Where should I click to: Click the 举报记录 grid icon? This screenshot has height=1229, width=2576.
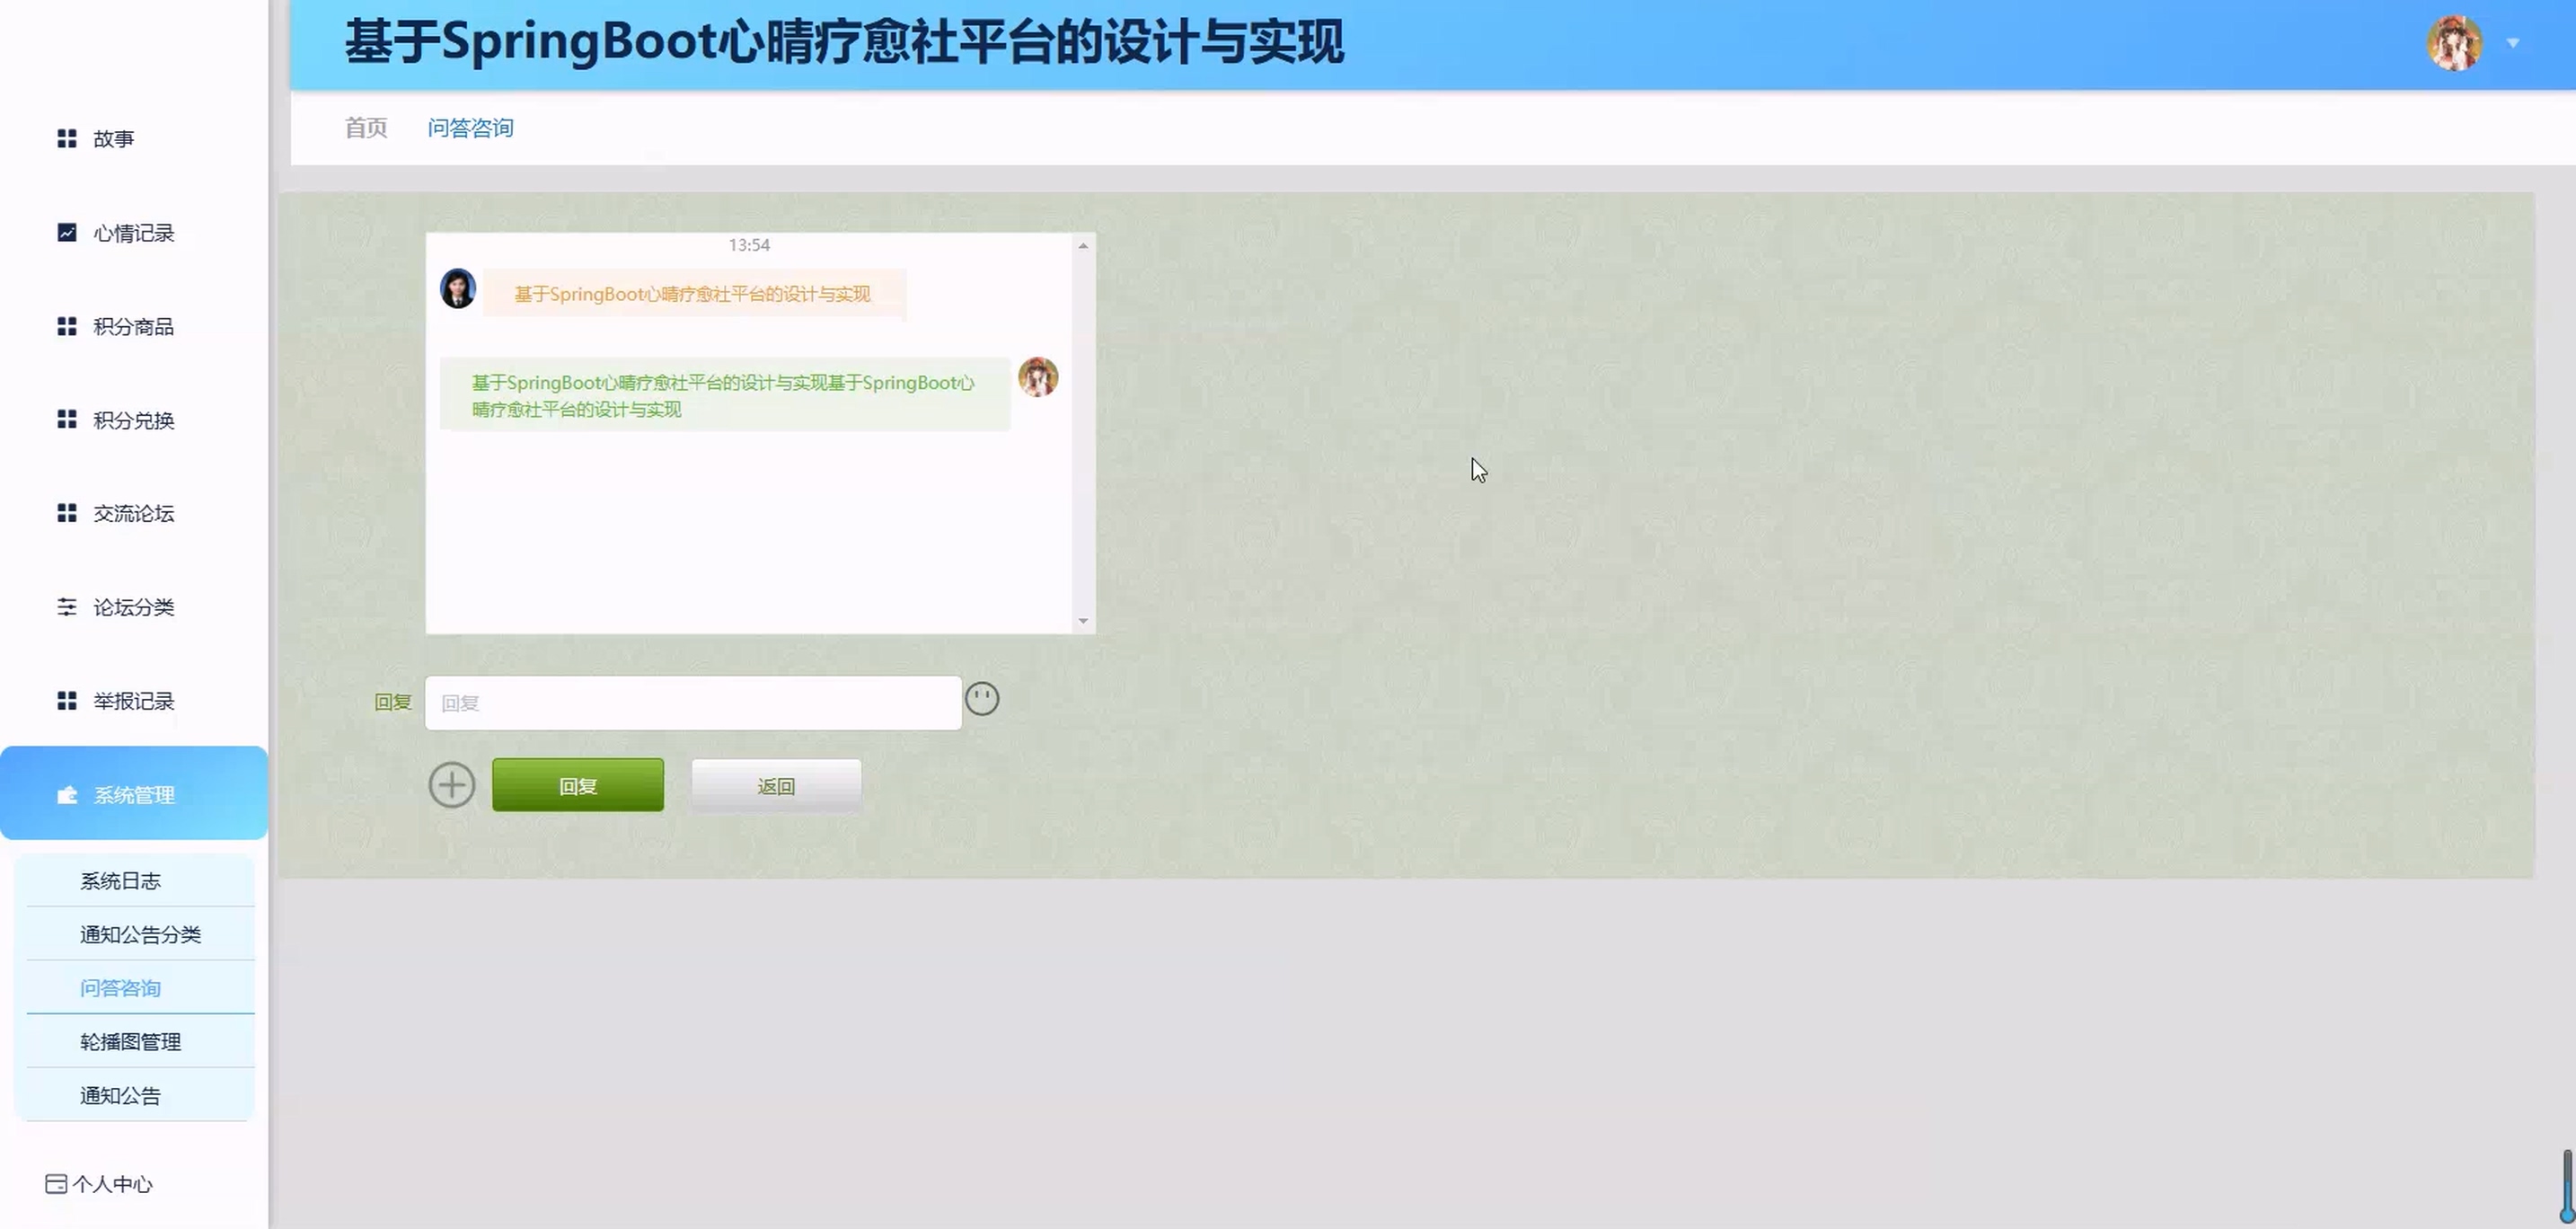pyautogui.click(x=67, y=701)
